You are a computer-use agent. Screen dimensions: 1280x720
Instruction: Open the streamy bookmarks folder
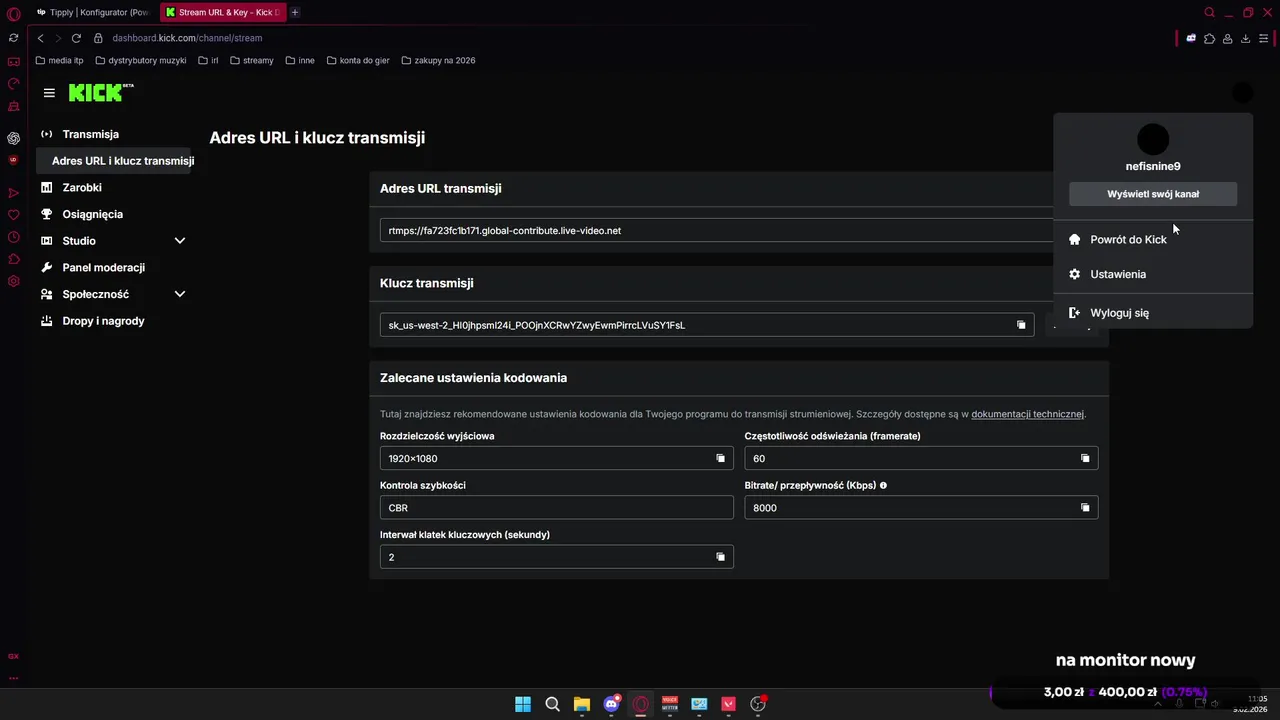tap(251, 60)
